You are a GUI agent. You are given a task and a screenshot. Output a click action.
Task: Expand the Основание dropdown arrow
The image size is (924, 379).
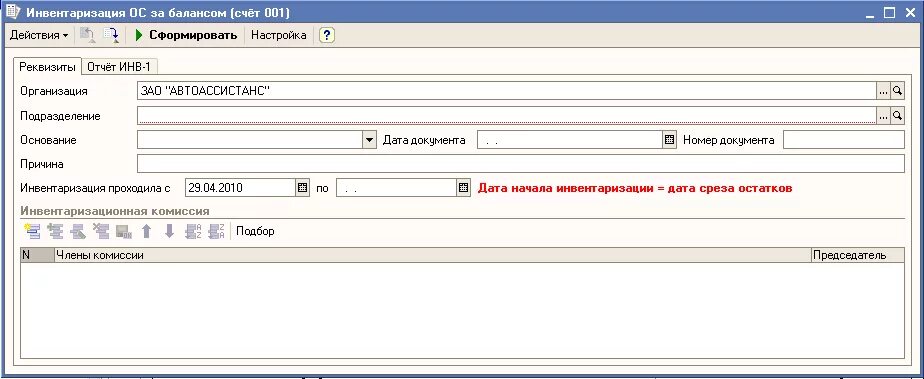[x=369, y=140]
